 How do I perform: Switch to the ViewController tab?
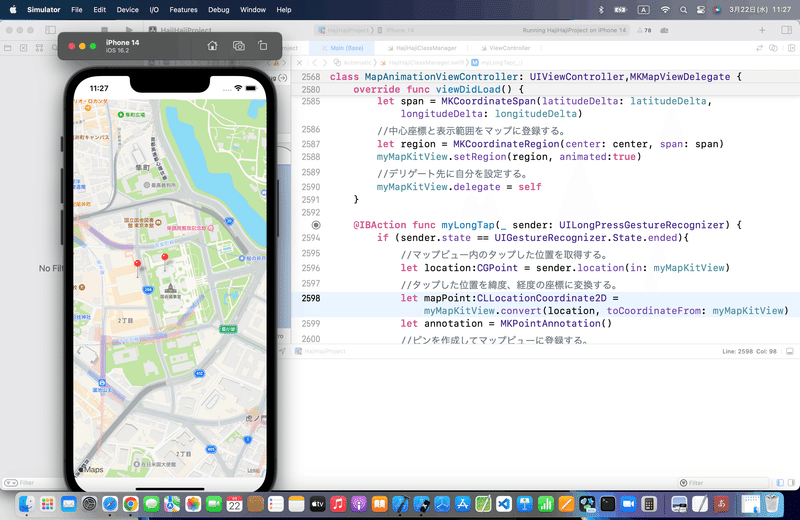point(505,48)
